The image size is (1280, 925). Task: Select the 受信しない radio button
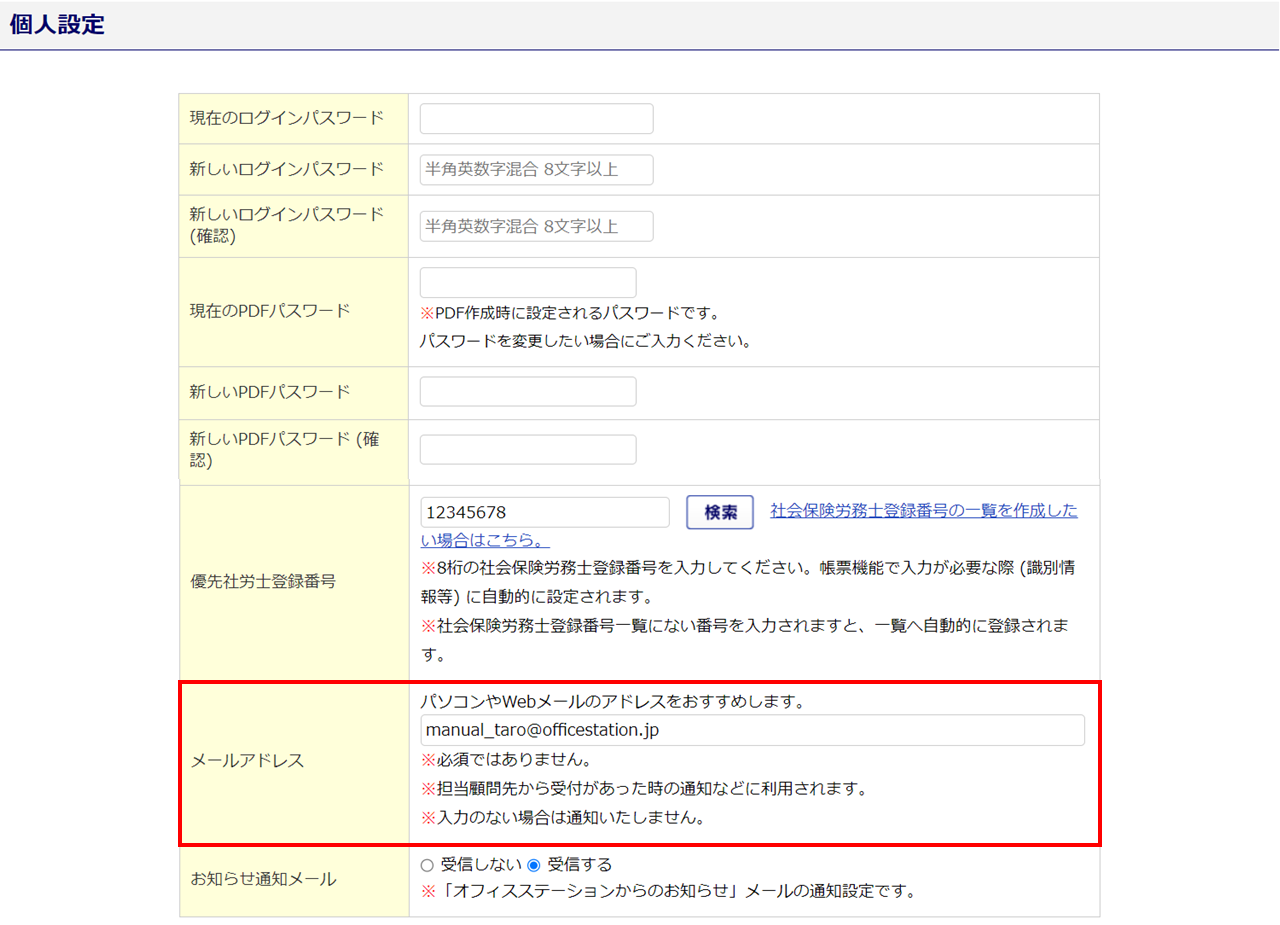coord(427,865)
